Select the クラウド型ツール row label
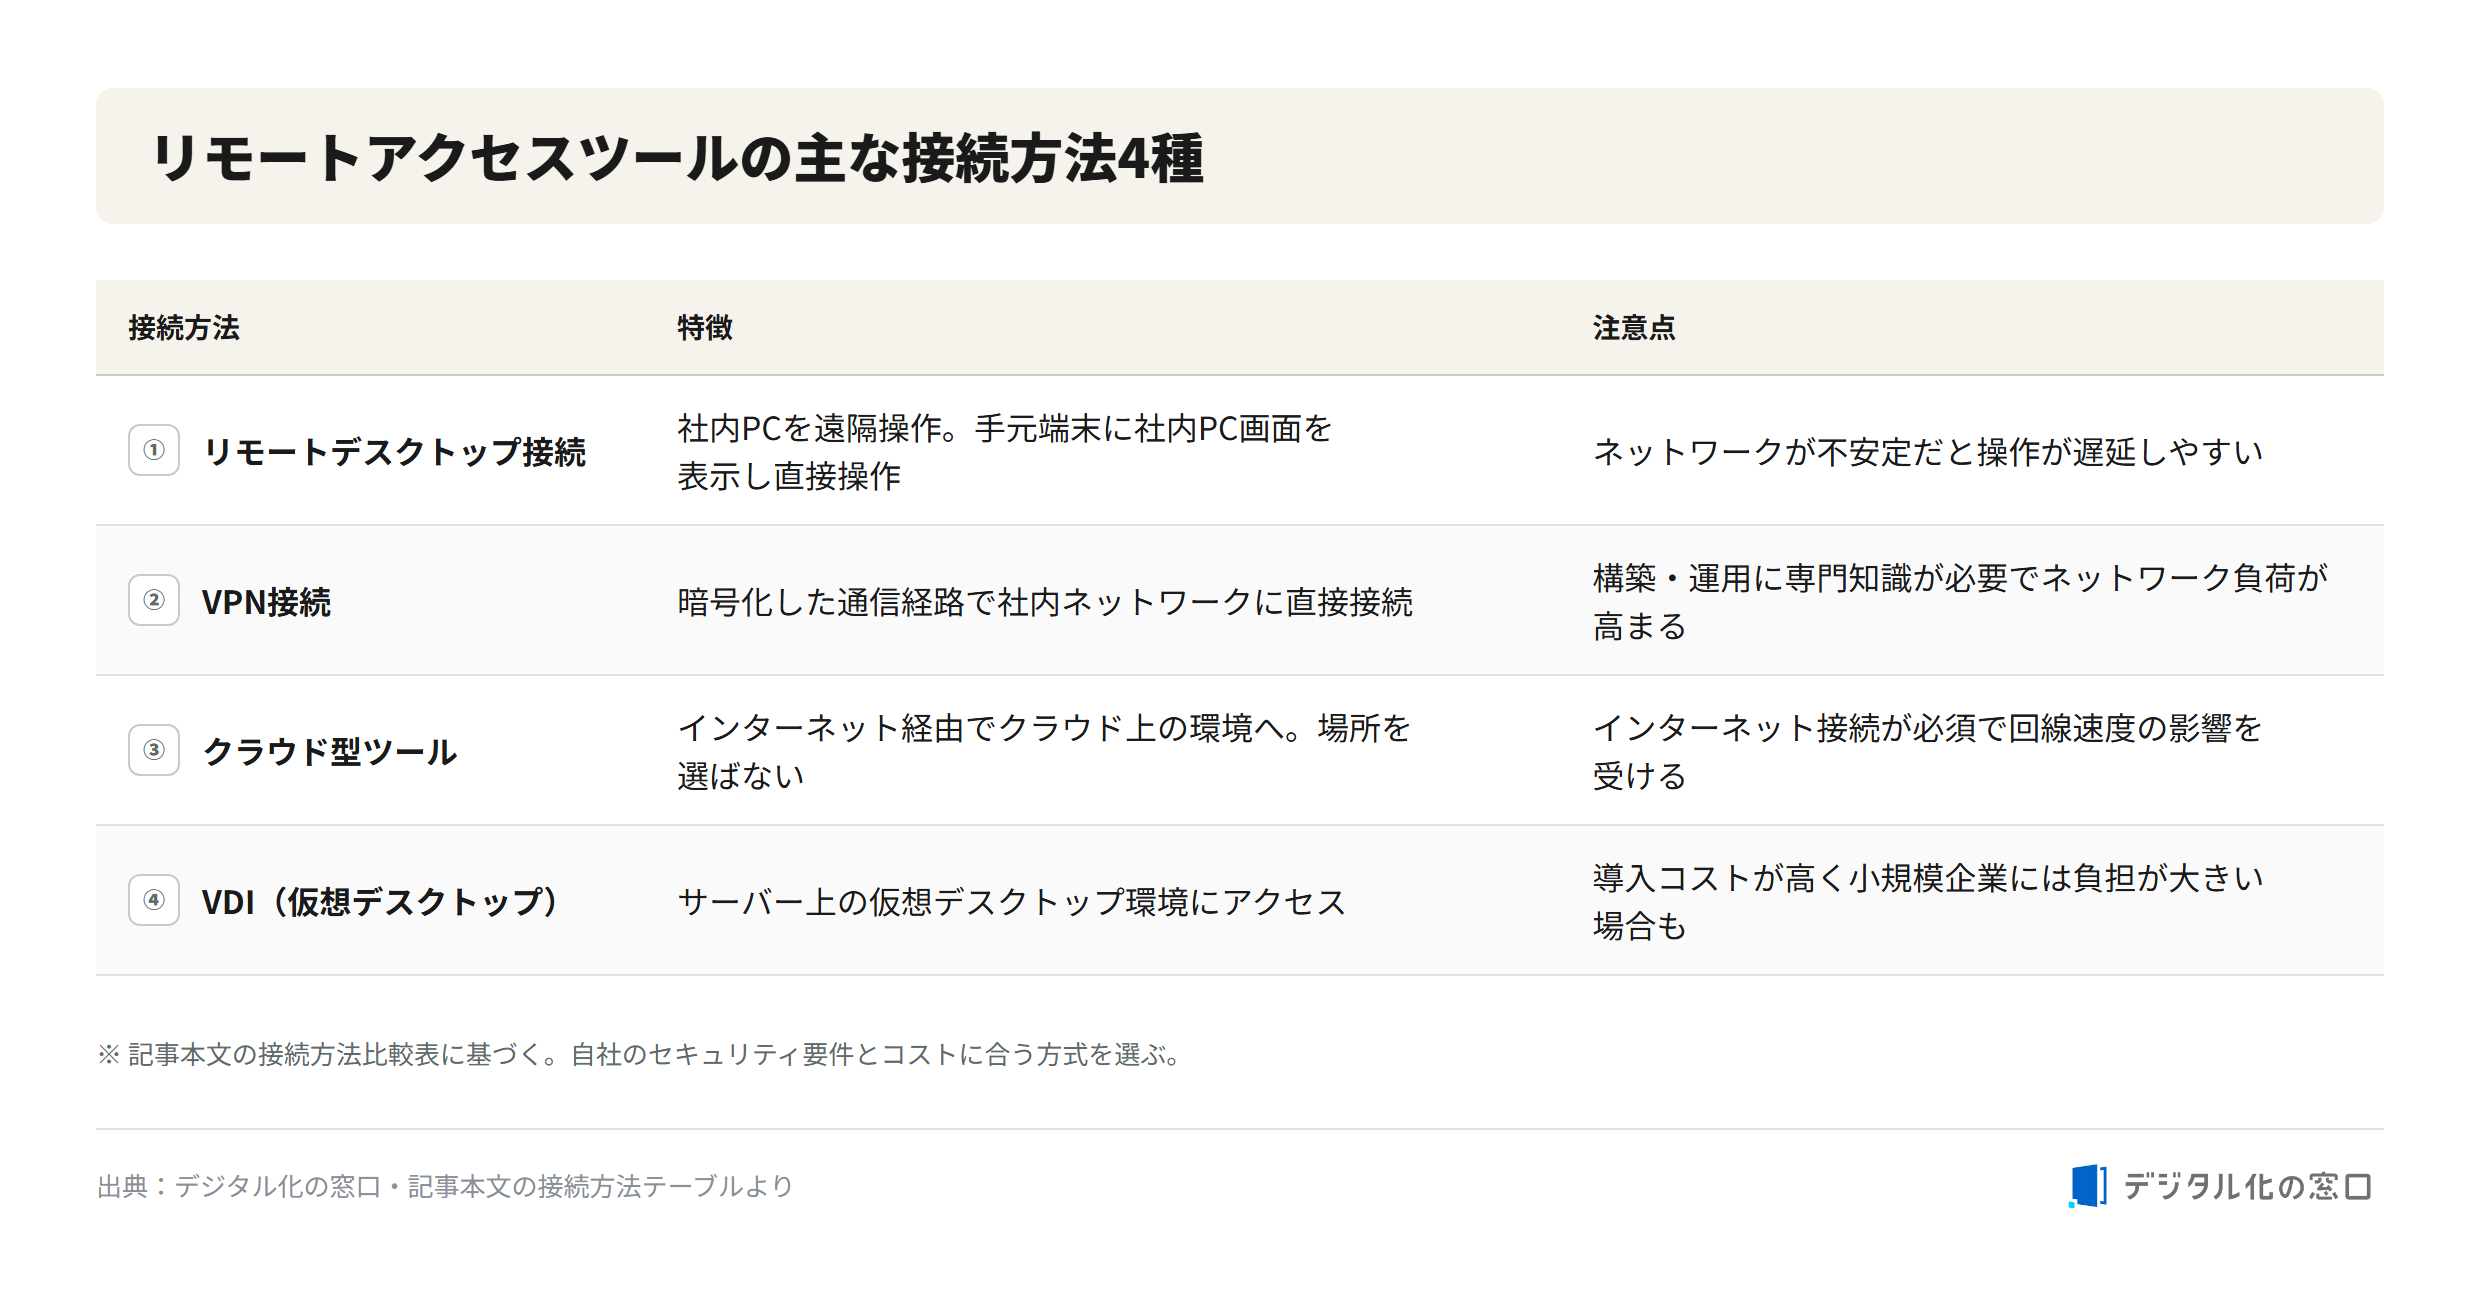This screenshot has width=2480, height=1302. pos(330,752)
